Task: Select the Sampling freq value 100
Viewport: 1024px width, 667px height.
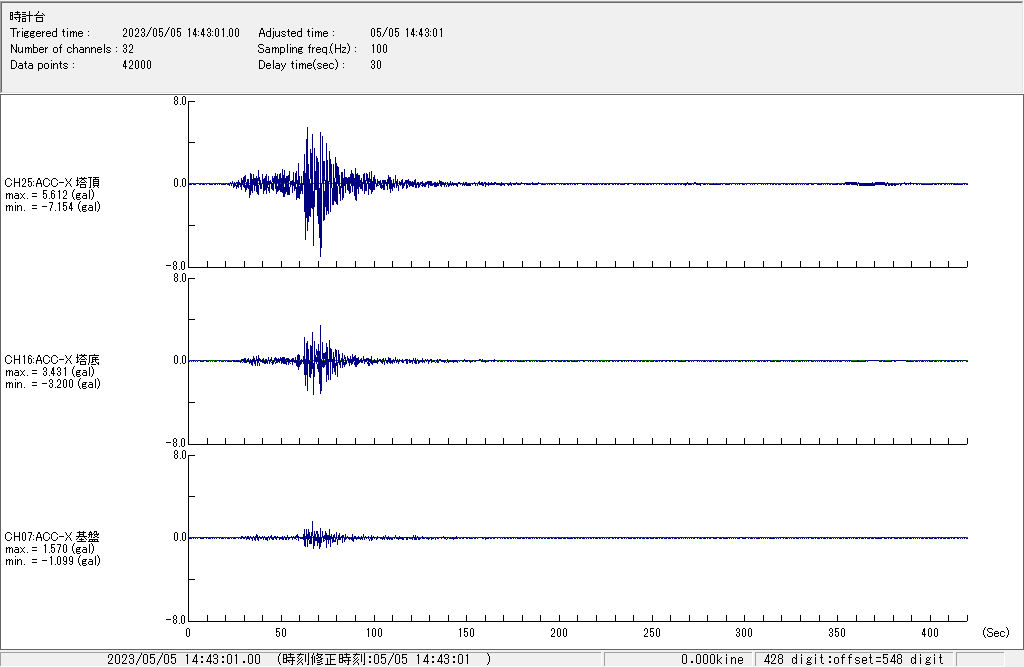Action: (379, 49)
